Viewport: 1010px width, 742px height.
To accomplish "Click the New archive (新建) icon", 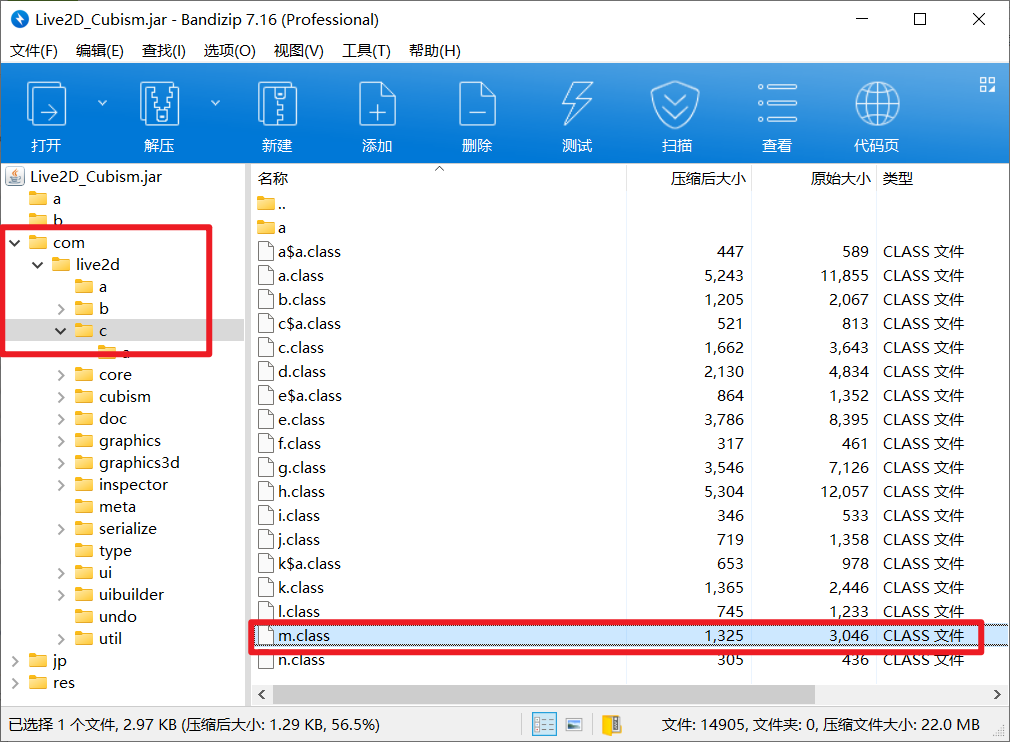I will click(x=277, y=104).
